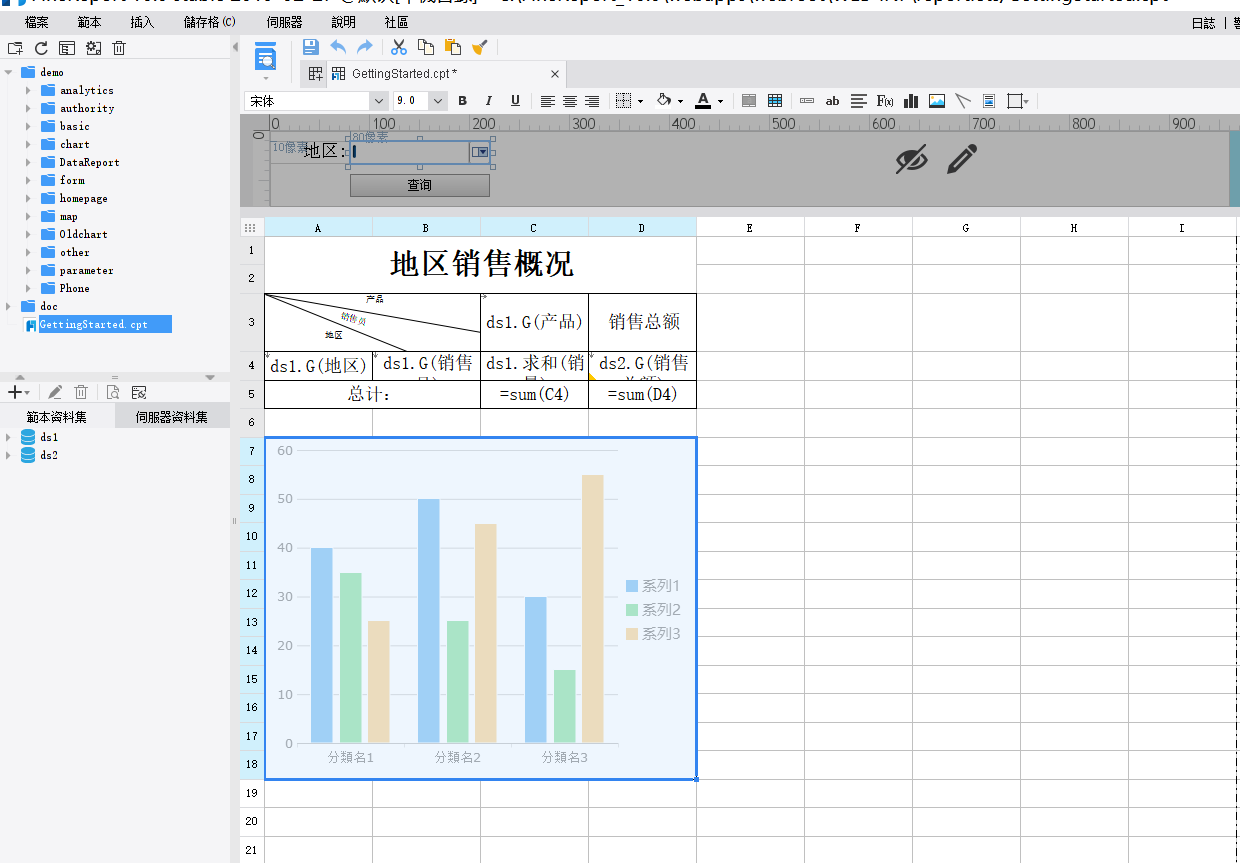
Task: Select the format painter brush
Action: pyautogui.click(x=480, y=46)
